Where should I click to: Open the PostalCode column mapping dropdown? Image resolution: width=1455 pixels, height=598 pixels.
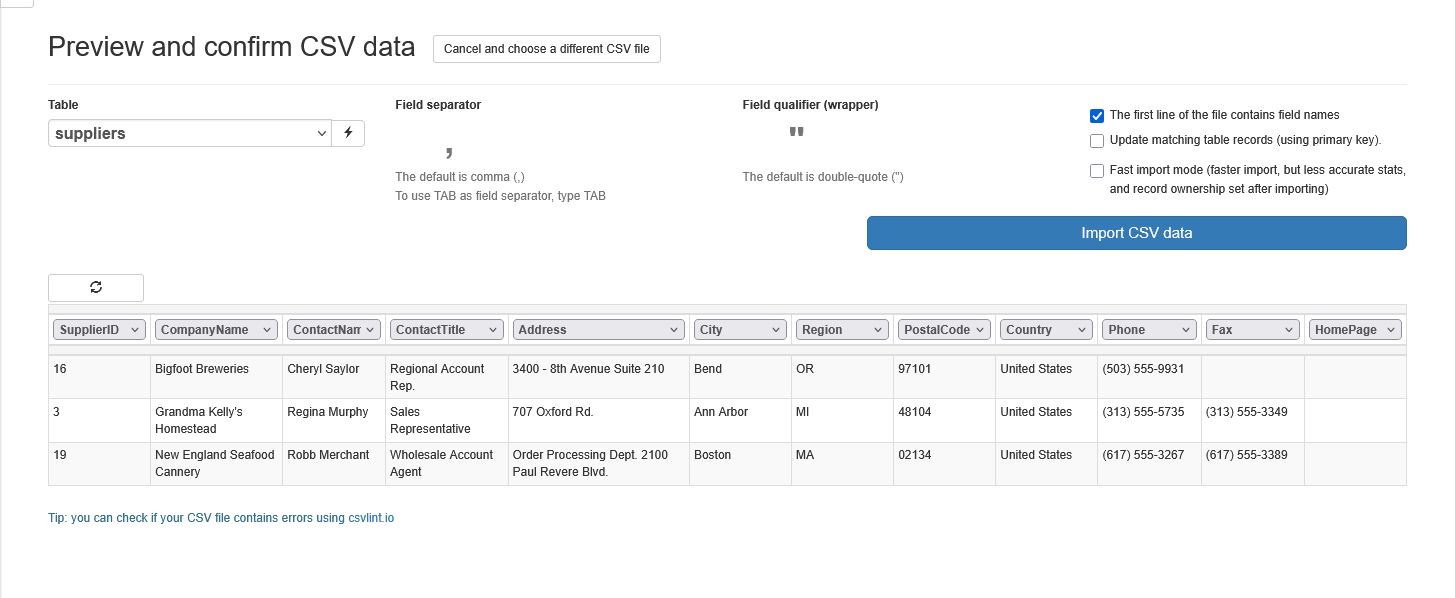pos(943,330)
